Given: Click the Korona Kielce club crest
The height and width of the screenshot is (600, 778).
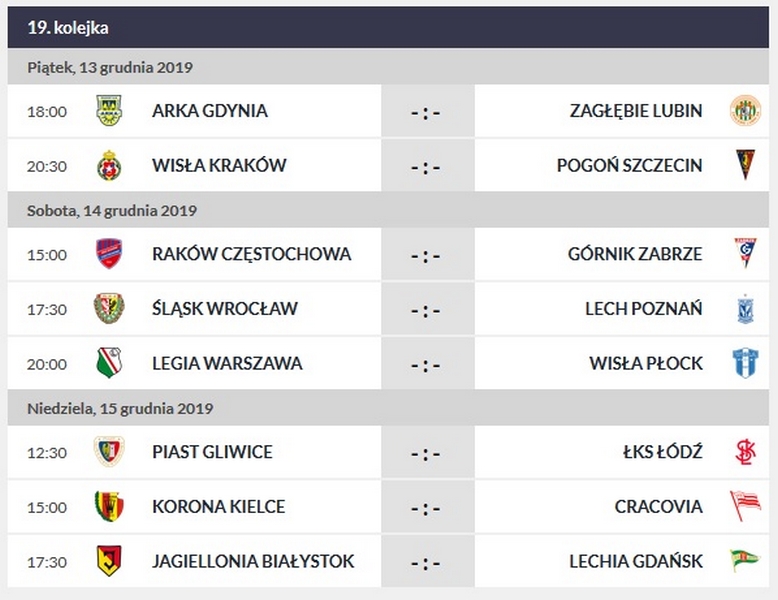Looking at the screenshot, I should click(x=109, y=507).
